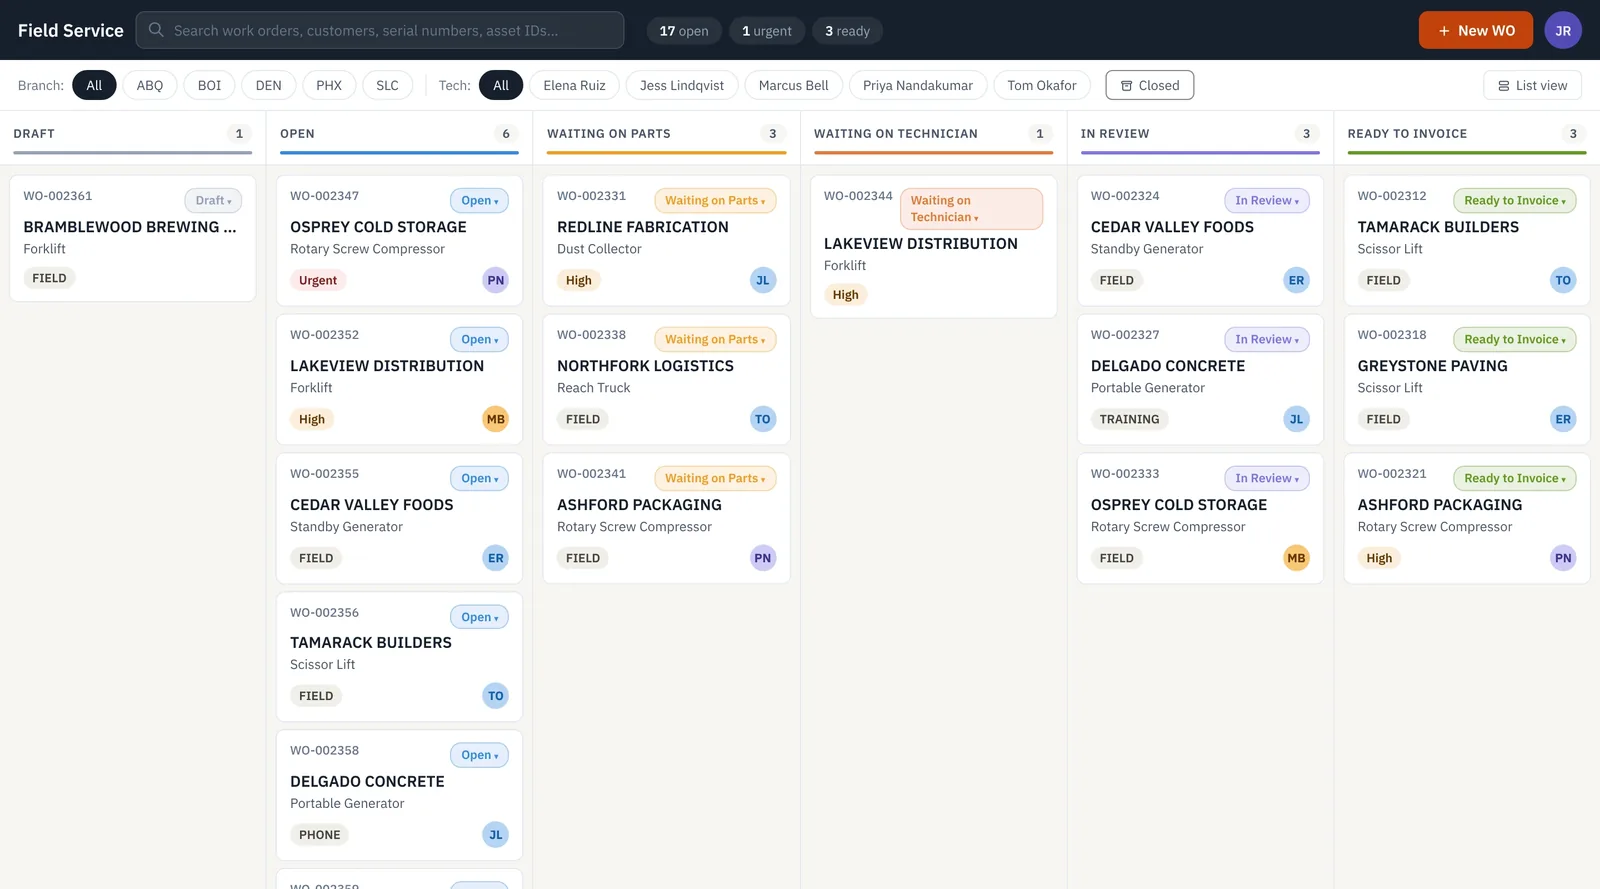Filter by SLC branch

[x=387, y=85]
